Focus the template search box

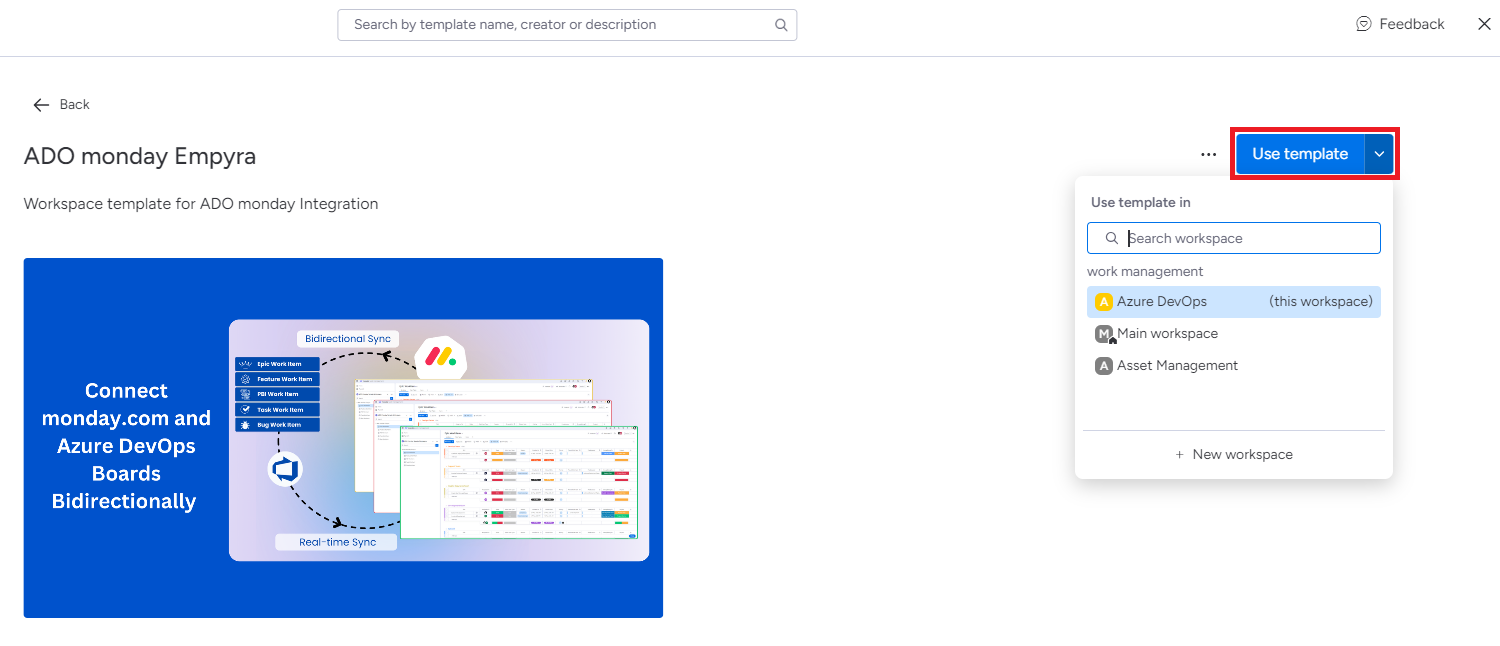tap(567, 25)
